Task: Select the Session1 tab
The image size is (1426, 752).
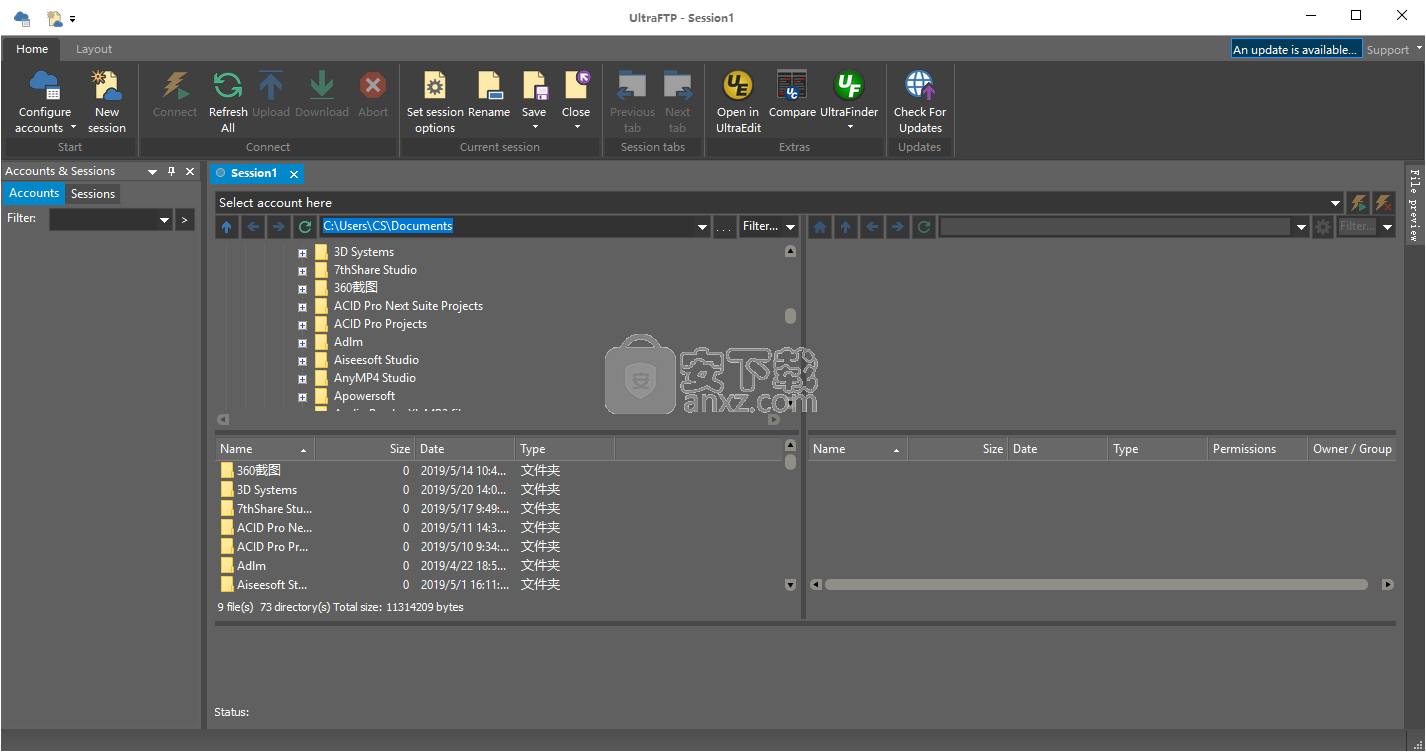Action: click(x=253, y=173)
